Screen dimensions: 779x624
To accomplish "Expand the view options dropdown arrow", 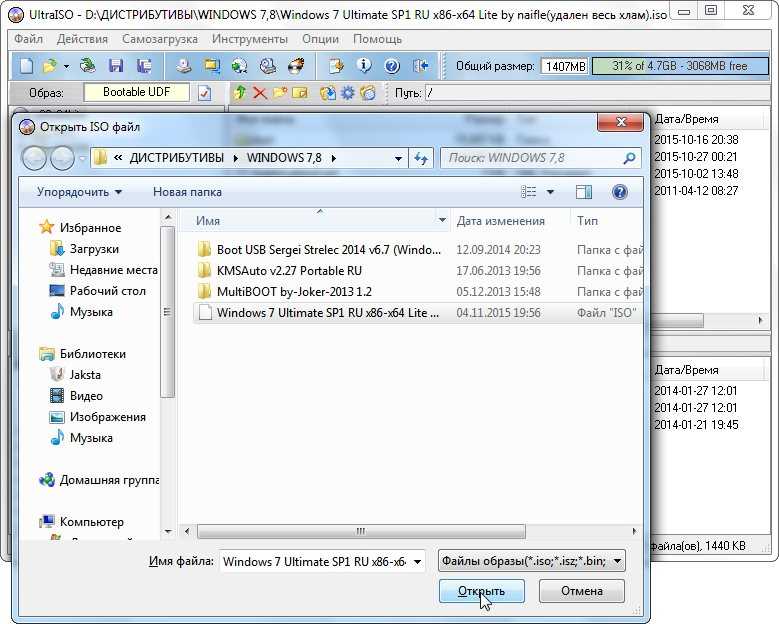I will (550, 192).
